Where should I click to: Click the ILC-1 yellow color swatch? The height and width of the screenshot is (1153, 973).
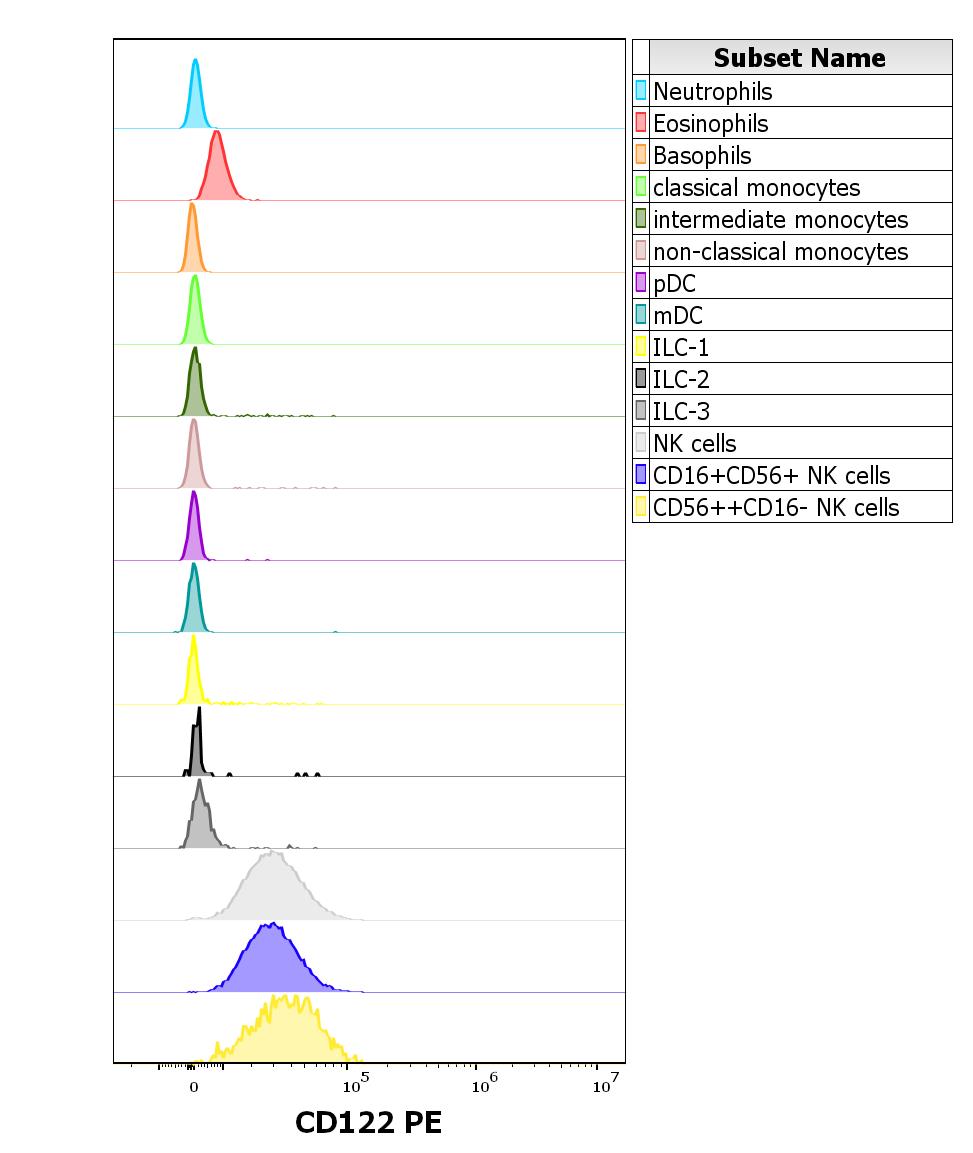pyautogui.click(x=641, y=346)
